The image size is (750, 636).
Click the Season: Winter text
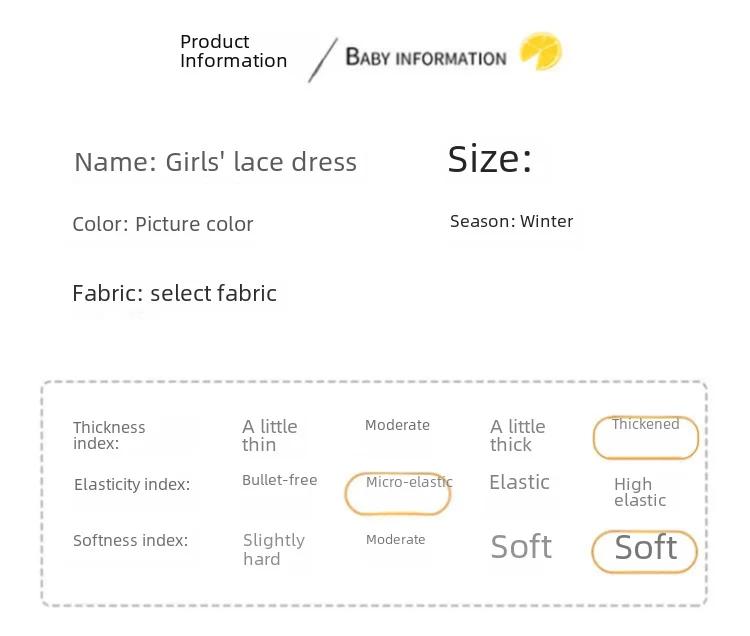pyautogui.click(x=511, y=221)
